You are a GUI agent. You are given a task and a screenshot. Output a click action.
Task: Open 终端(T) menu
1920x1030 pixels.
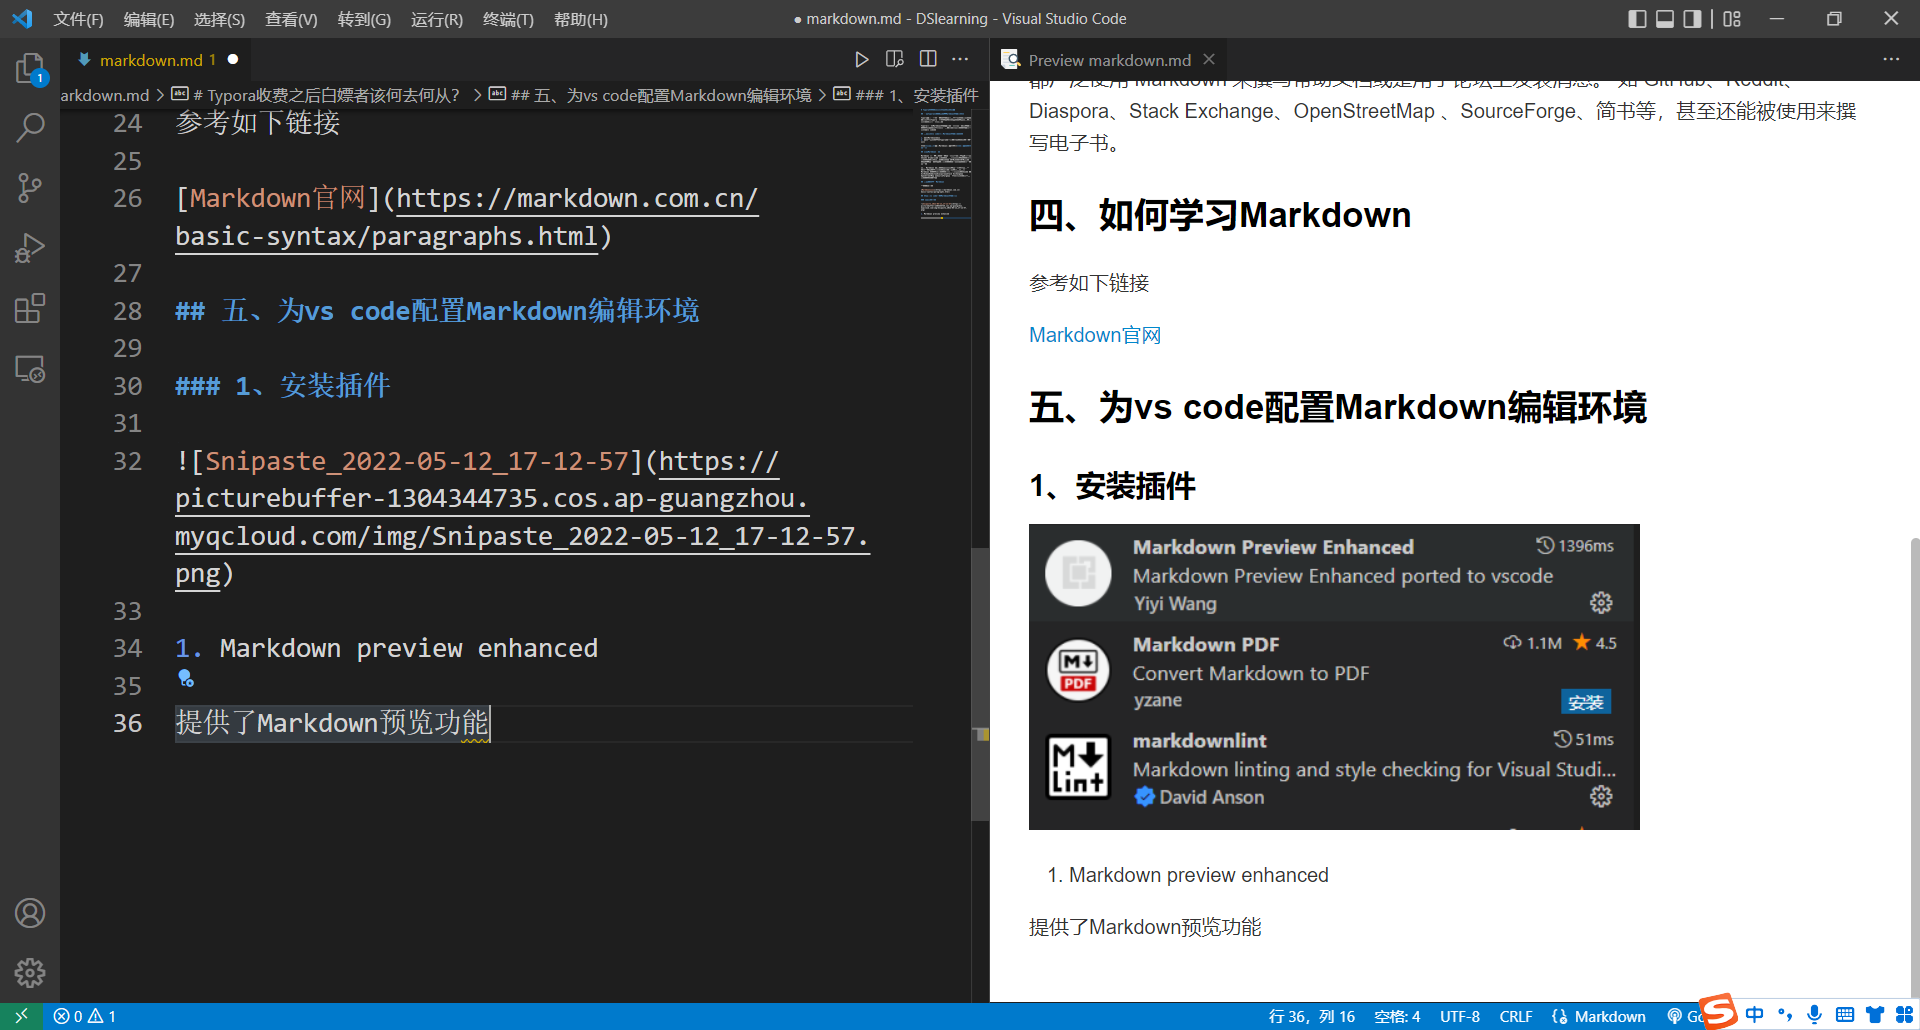508,19
